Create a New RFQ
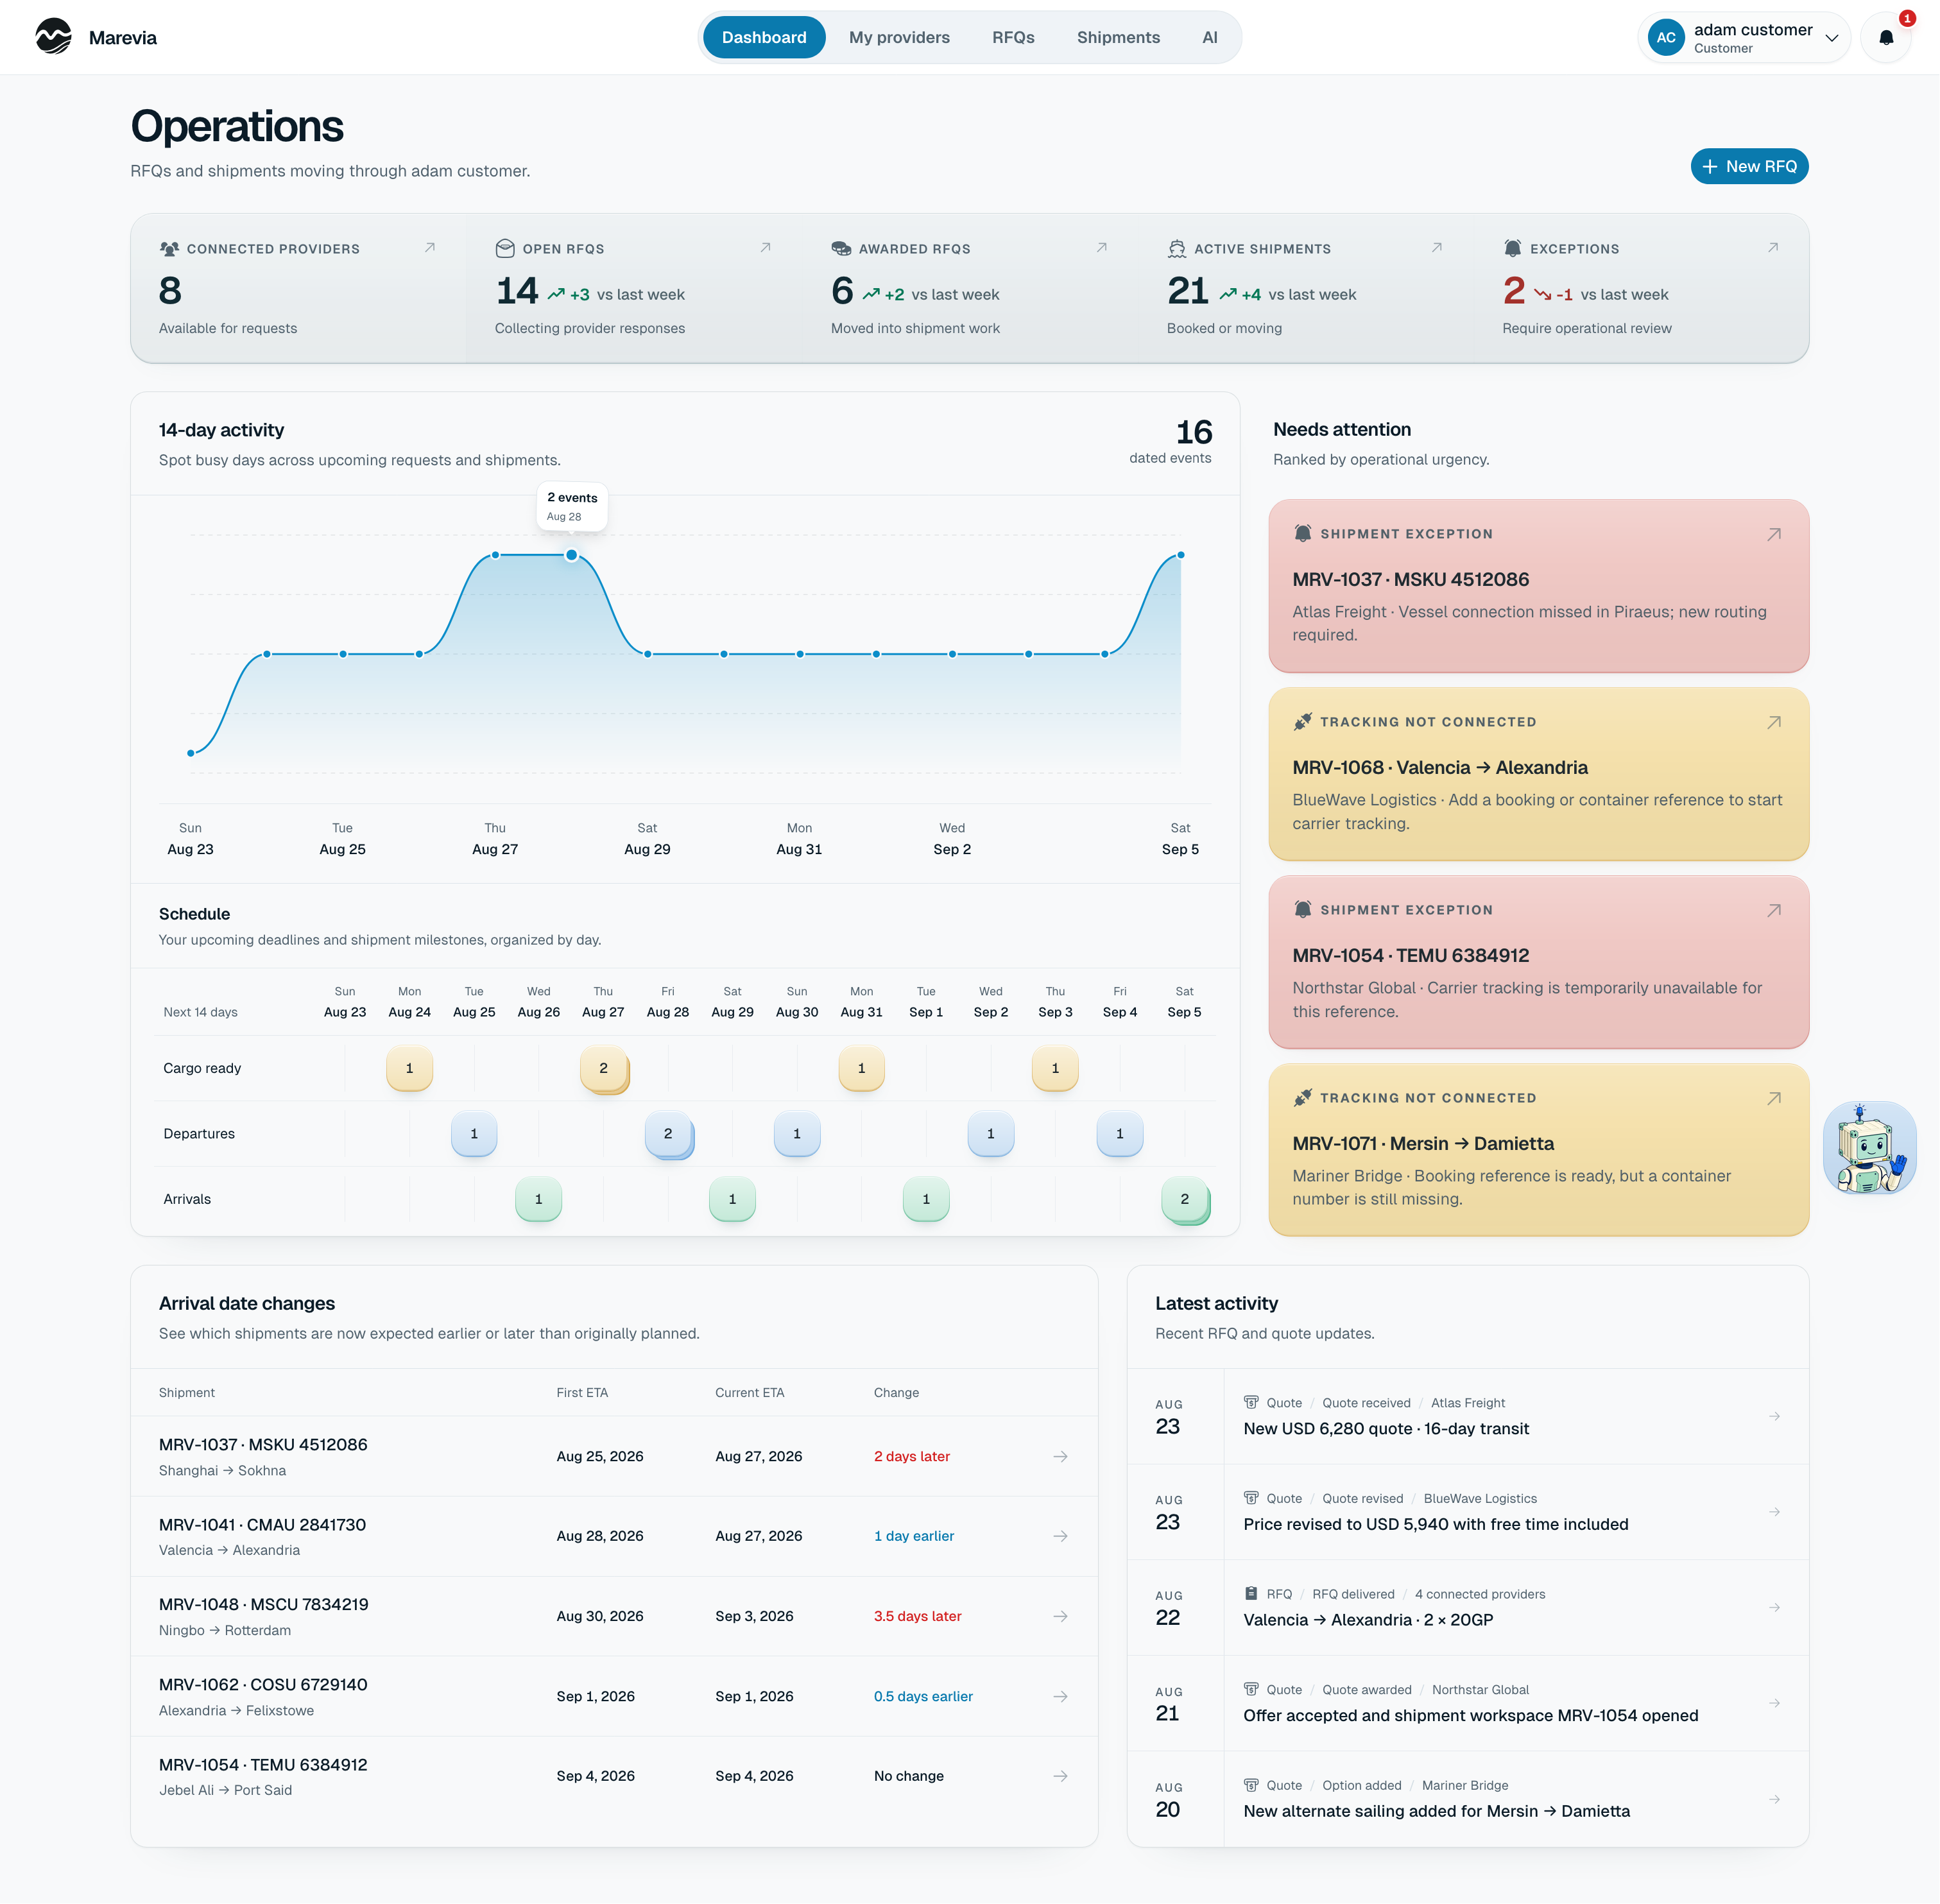This screenshot has width=1940, height=1904. pyautogui.click(x=1749, y=166)
